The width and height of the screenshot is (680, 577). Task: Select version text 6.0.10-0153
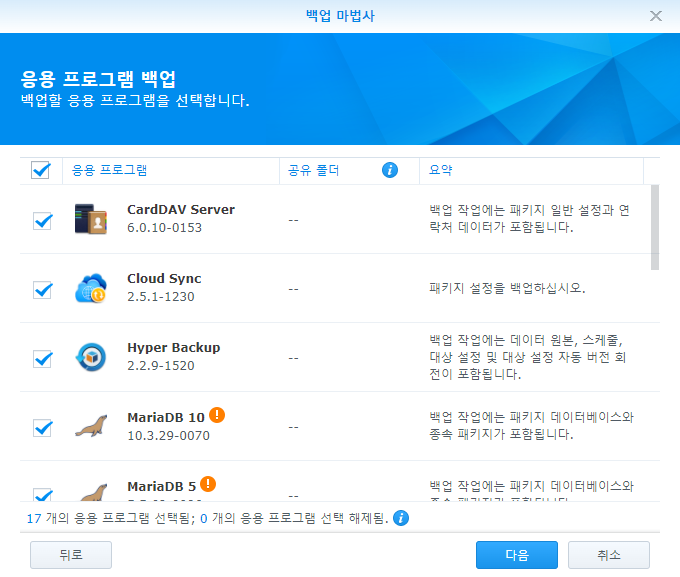coord(164,228)
